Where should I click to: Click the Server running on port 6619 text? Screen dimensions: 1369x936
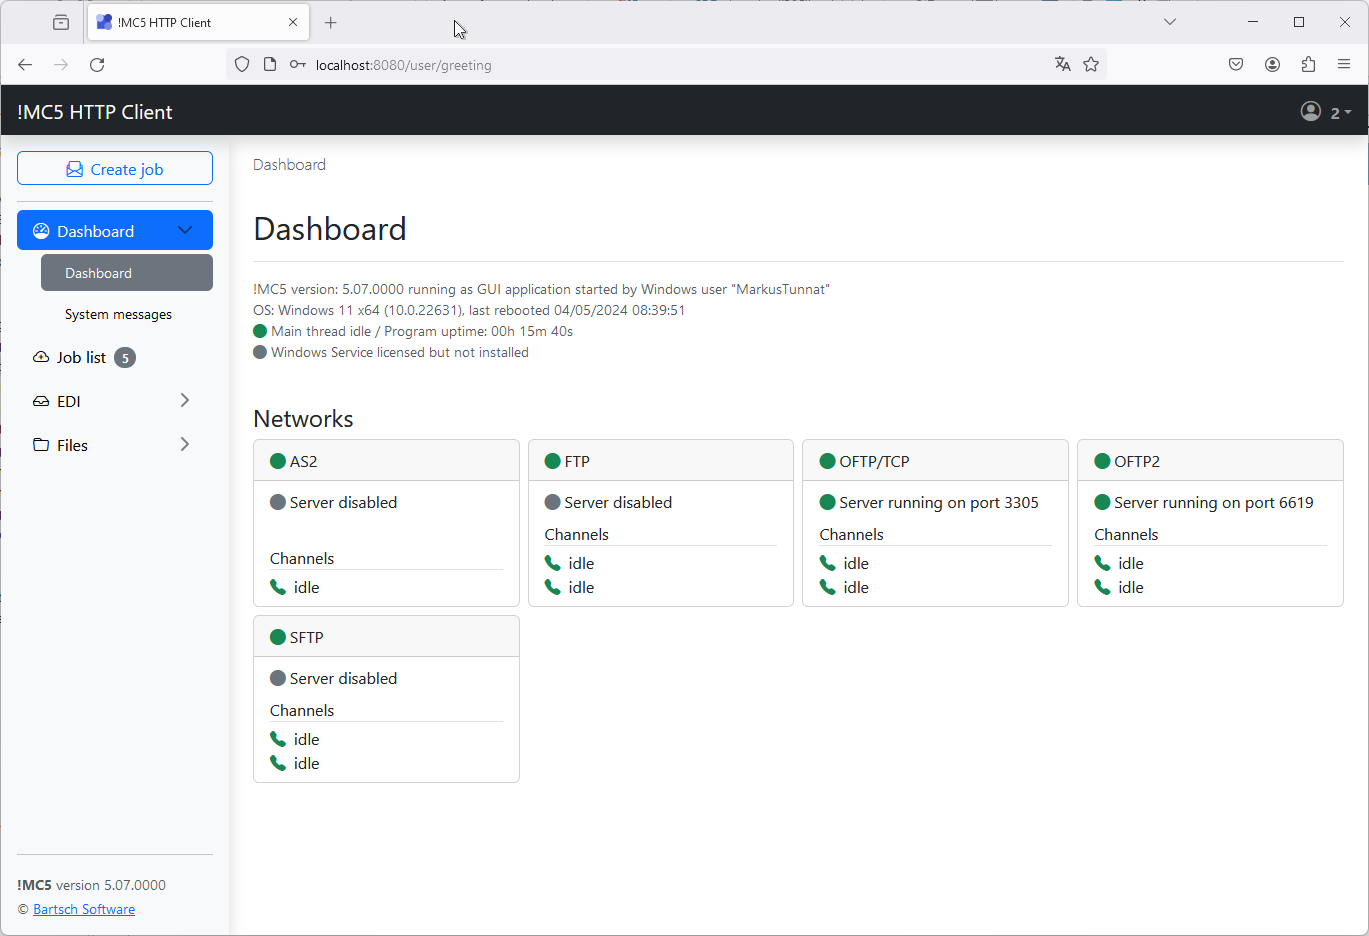1214,502
